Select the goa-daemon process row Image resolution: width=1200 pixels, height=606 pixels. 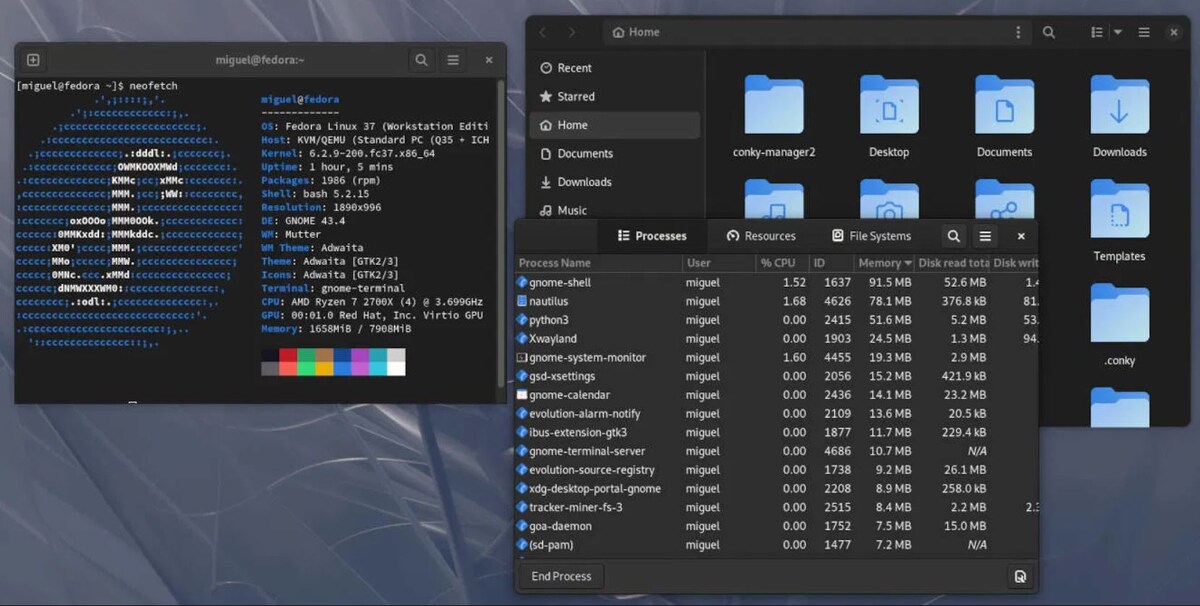point(777,526)
